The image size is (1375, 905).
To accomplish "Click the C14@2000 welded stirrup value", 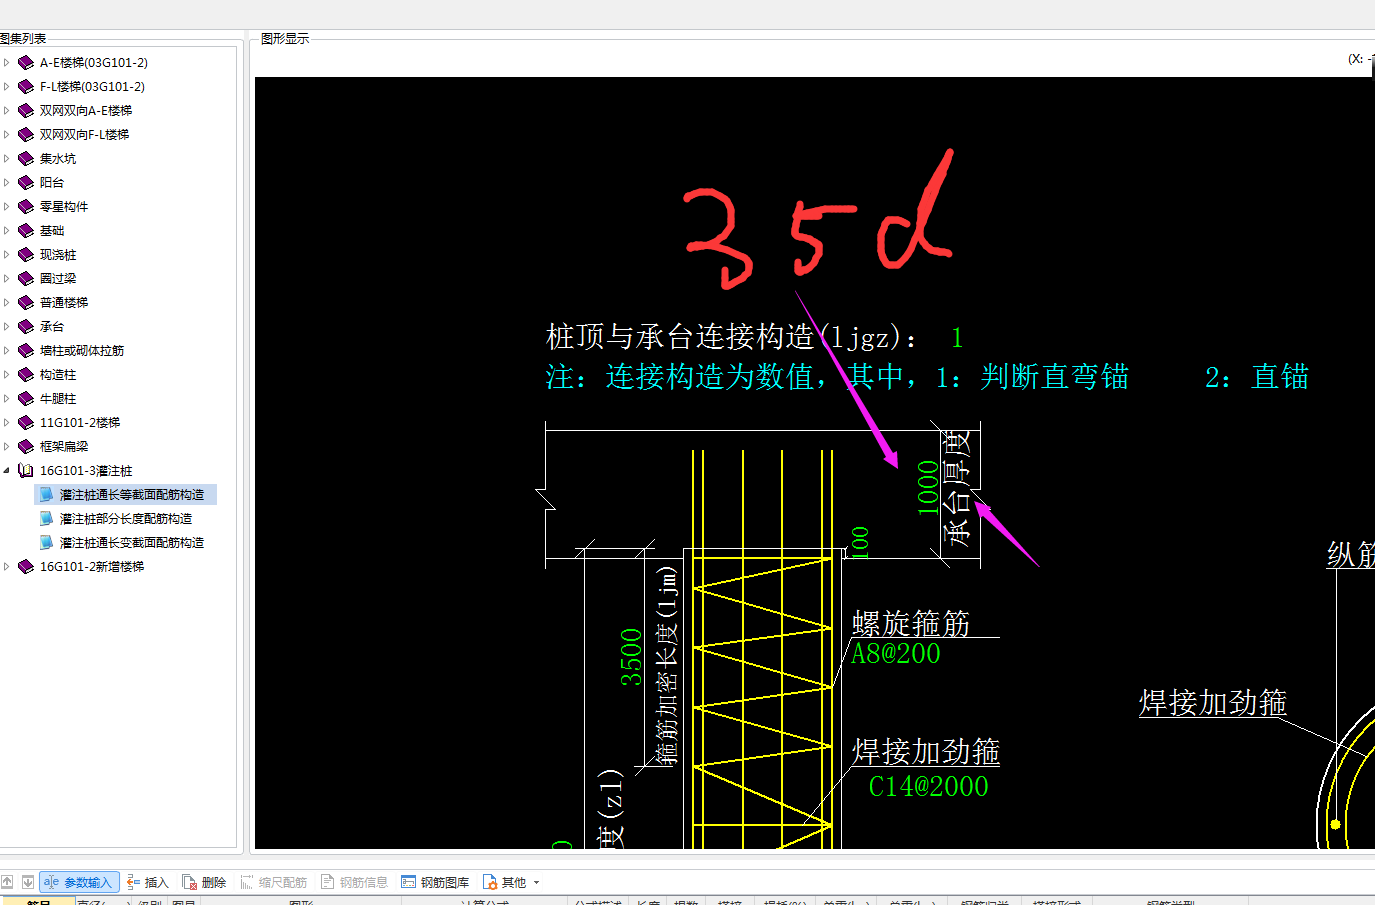I will [x=928, y=787].
